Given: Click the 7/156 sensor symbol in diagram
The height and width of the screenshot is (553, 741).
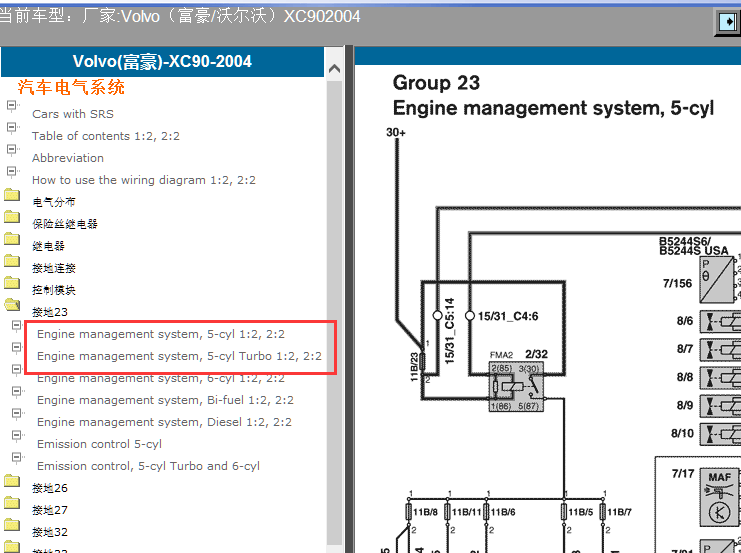Looking at the screenshot, I should [718, 280].
